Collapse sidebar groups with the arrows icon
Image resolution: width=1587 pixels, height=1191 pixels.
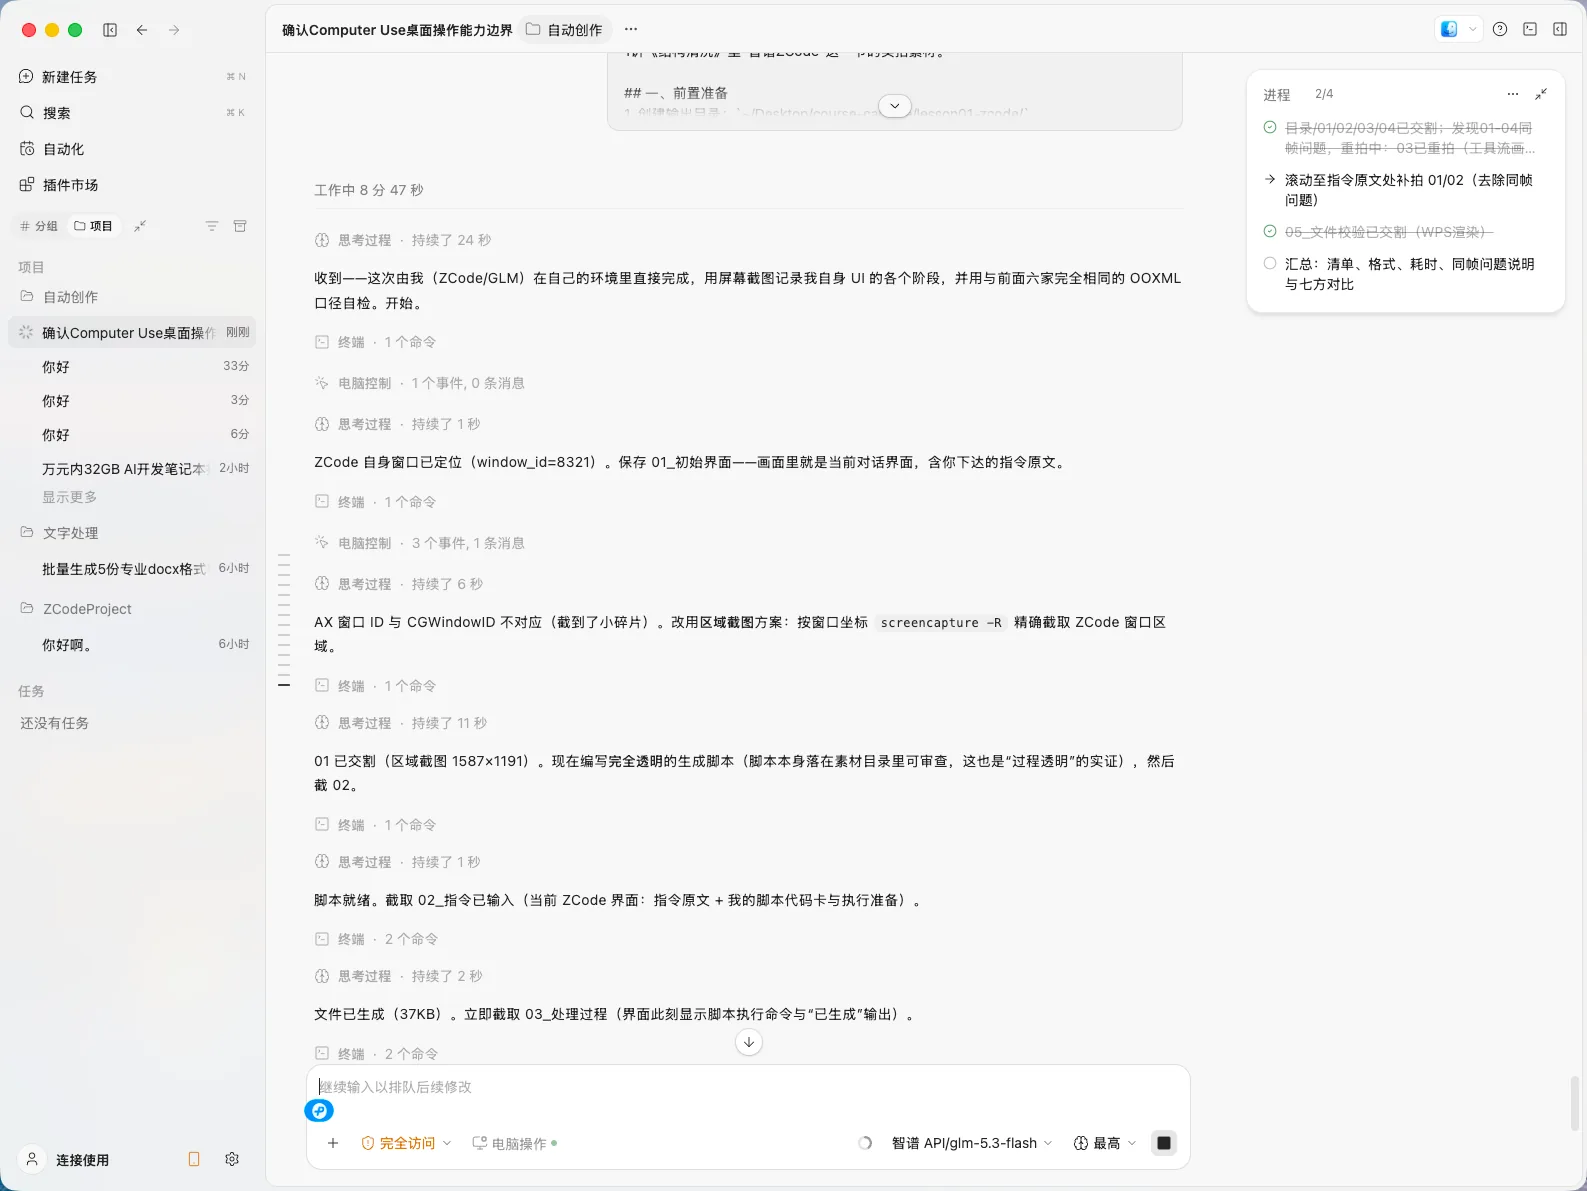click(140, 226)
